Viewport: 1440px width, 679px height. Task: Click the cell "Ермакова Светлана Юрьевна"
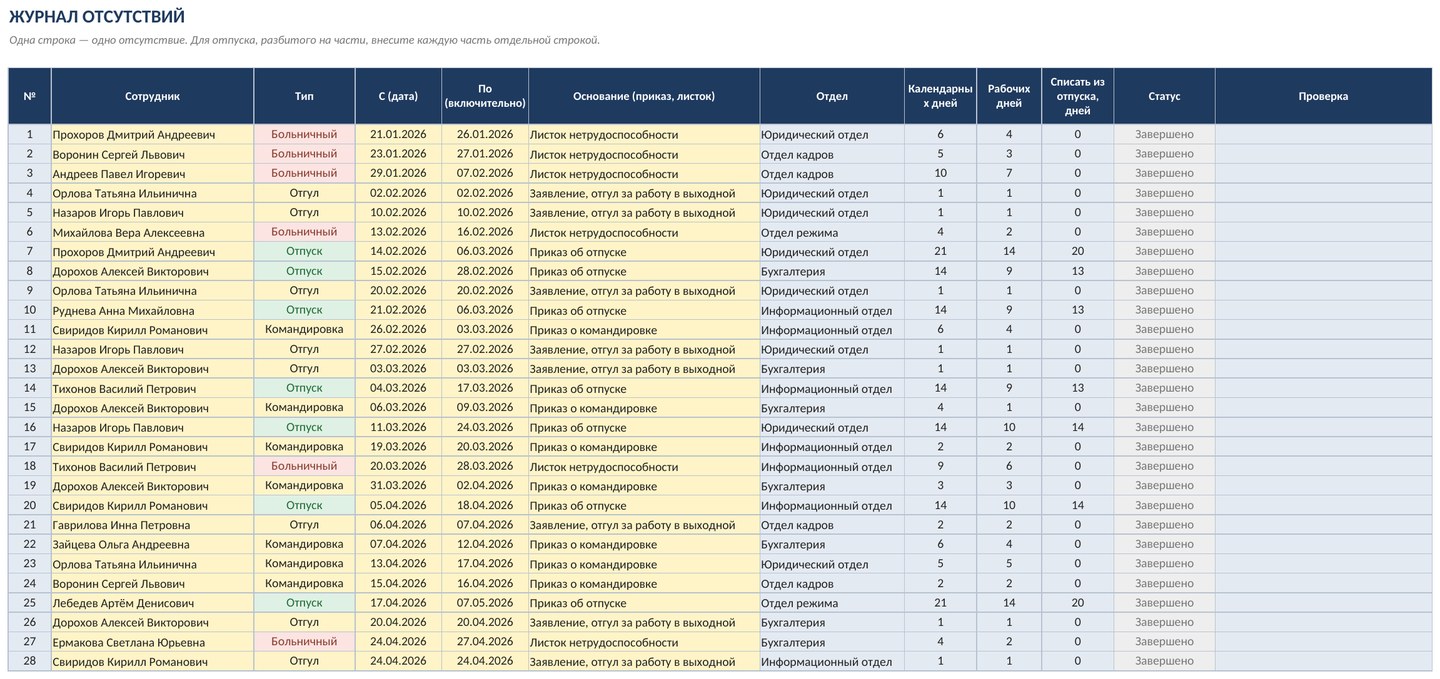tap(152, 642)
